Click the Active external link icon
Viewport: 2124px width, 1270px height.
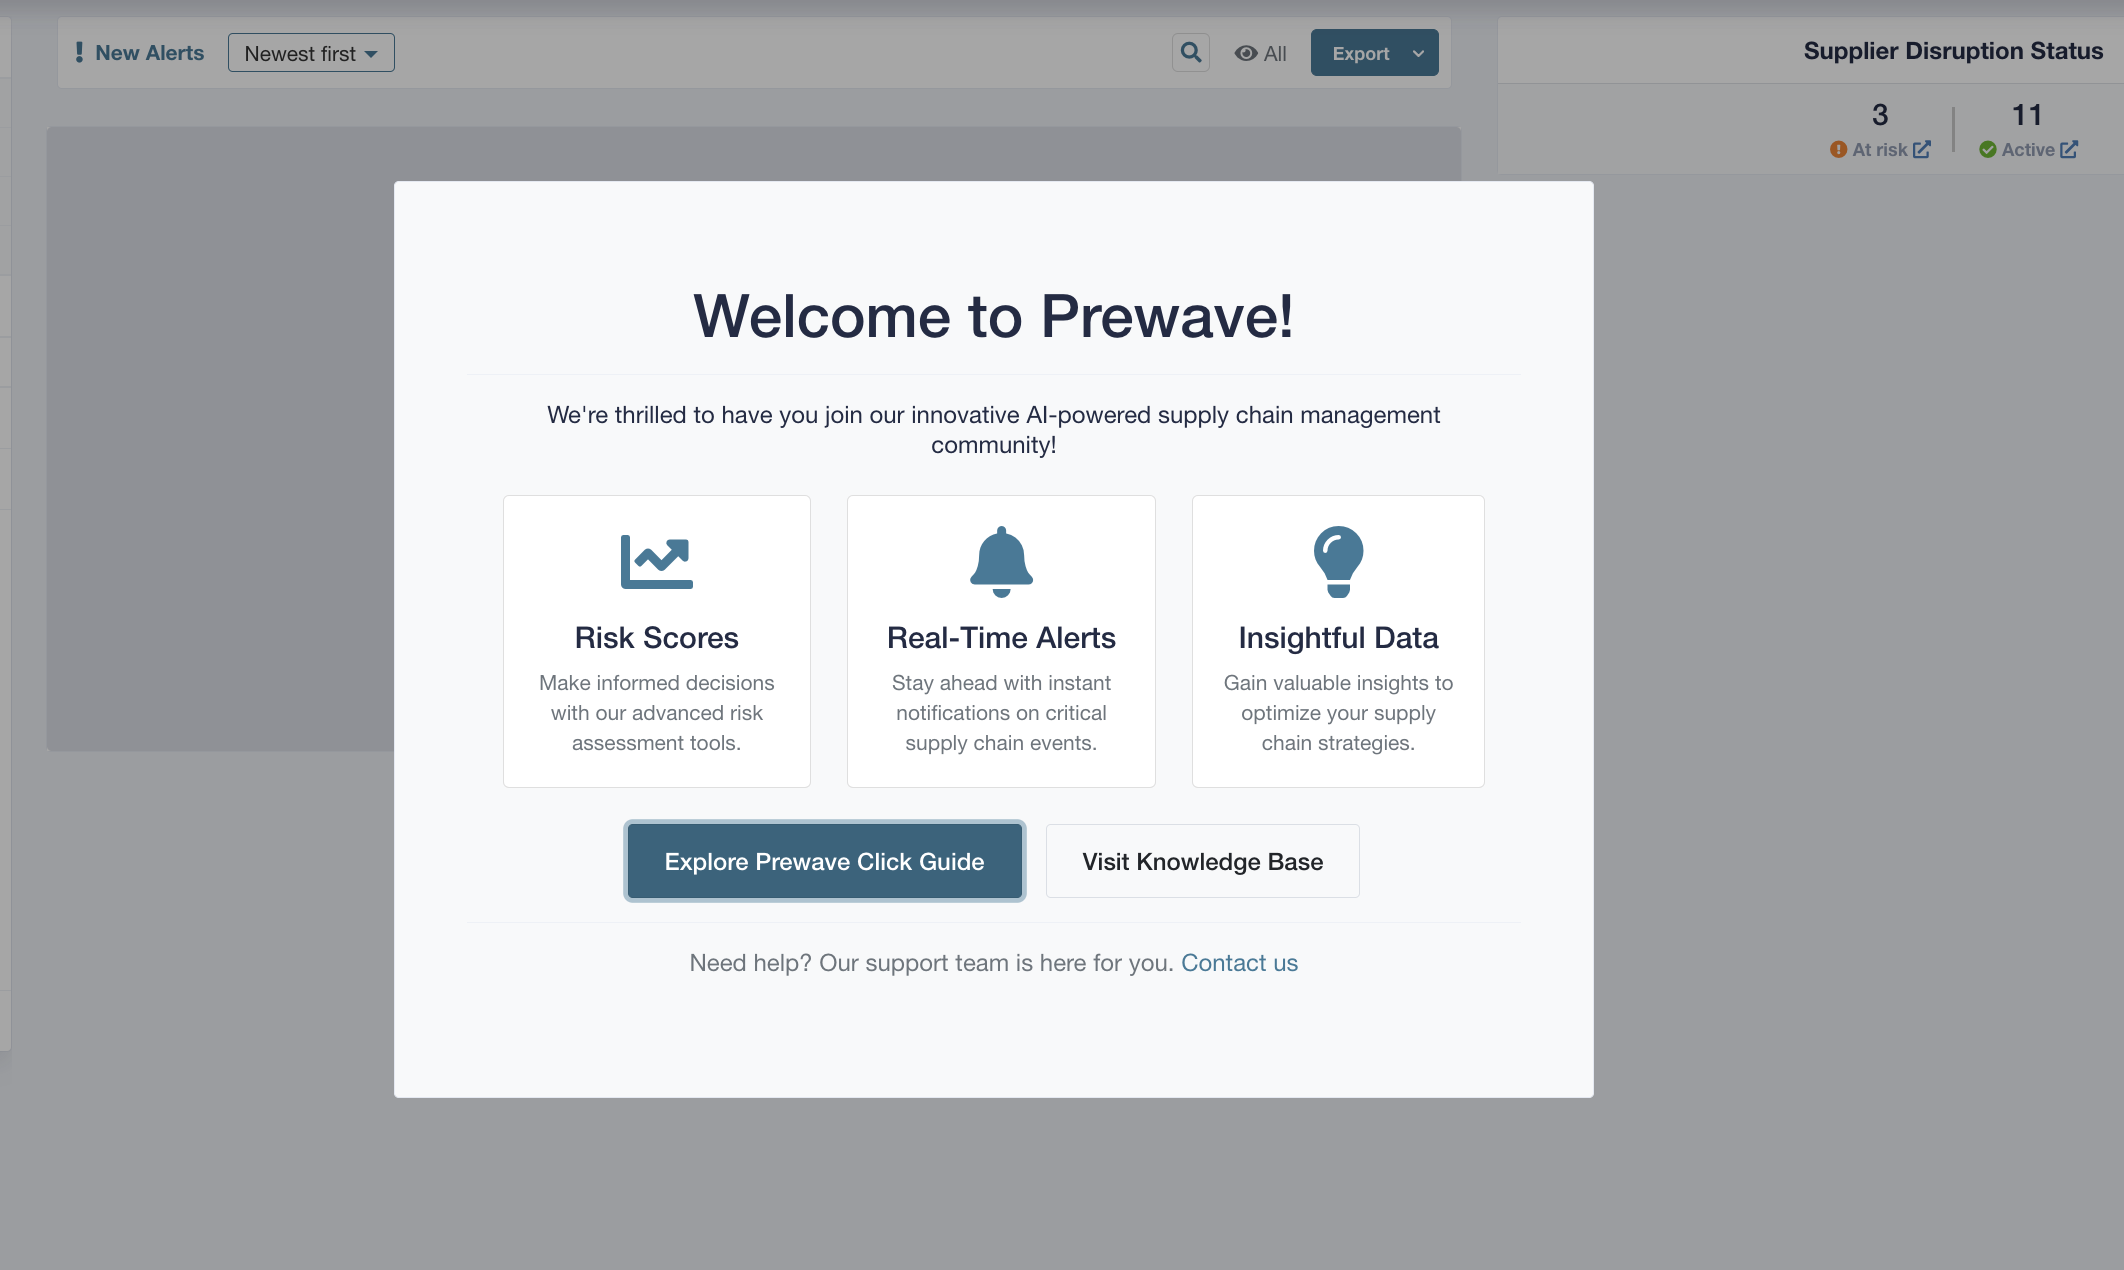point(2069,149)
